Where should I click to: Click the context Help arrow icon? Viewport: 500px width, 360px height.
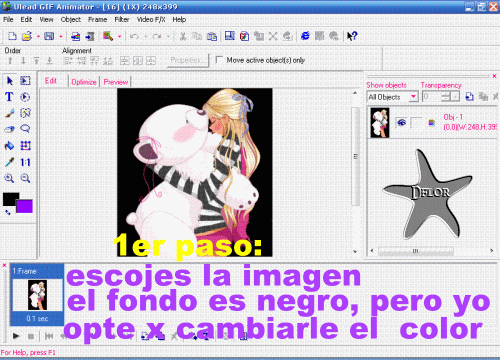tap(352, 36)
